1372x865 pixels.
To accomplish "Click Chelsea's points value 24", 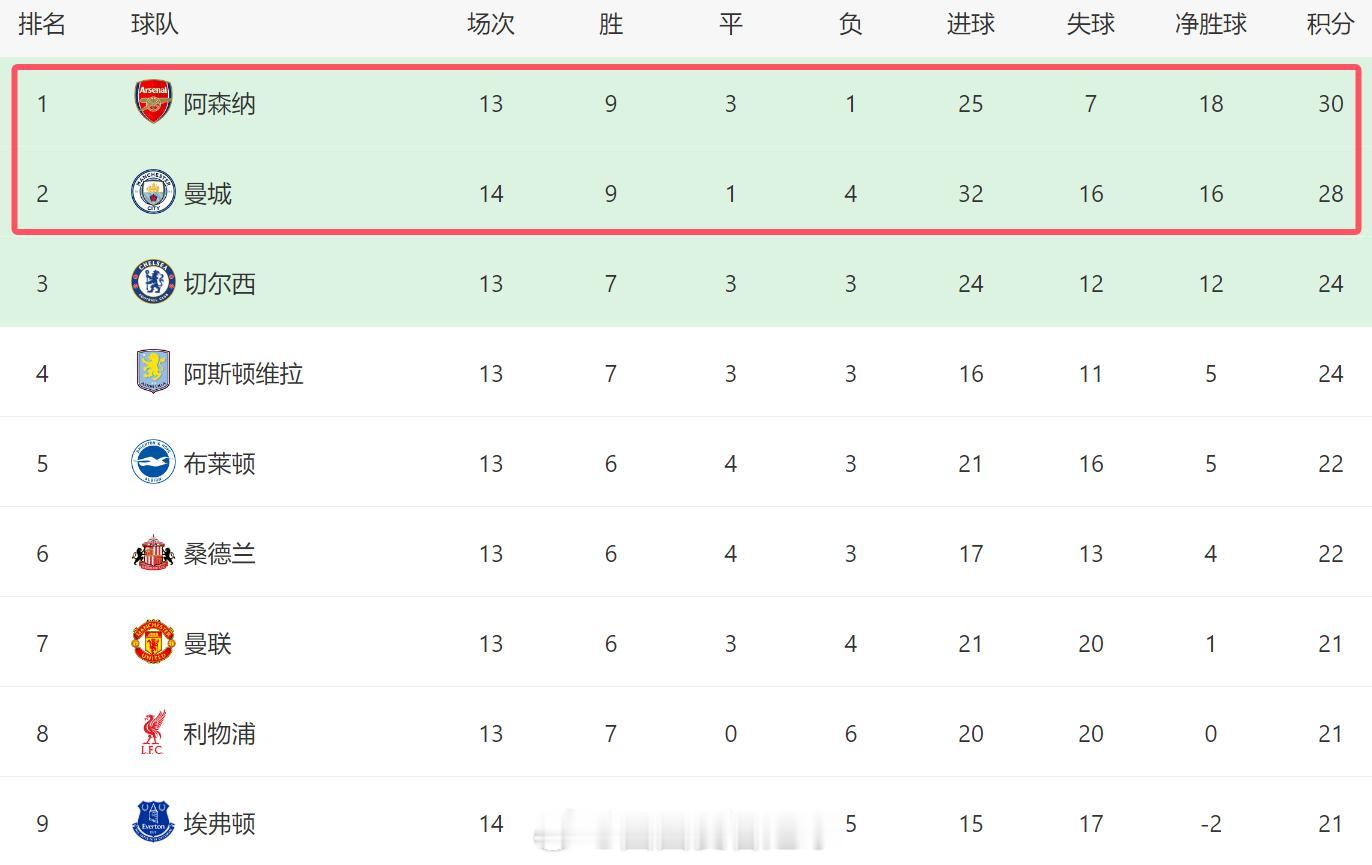I will click(1330, 284).
